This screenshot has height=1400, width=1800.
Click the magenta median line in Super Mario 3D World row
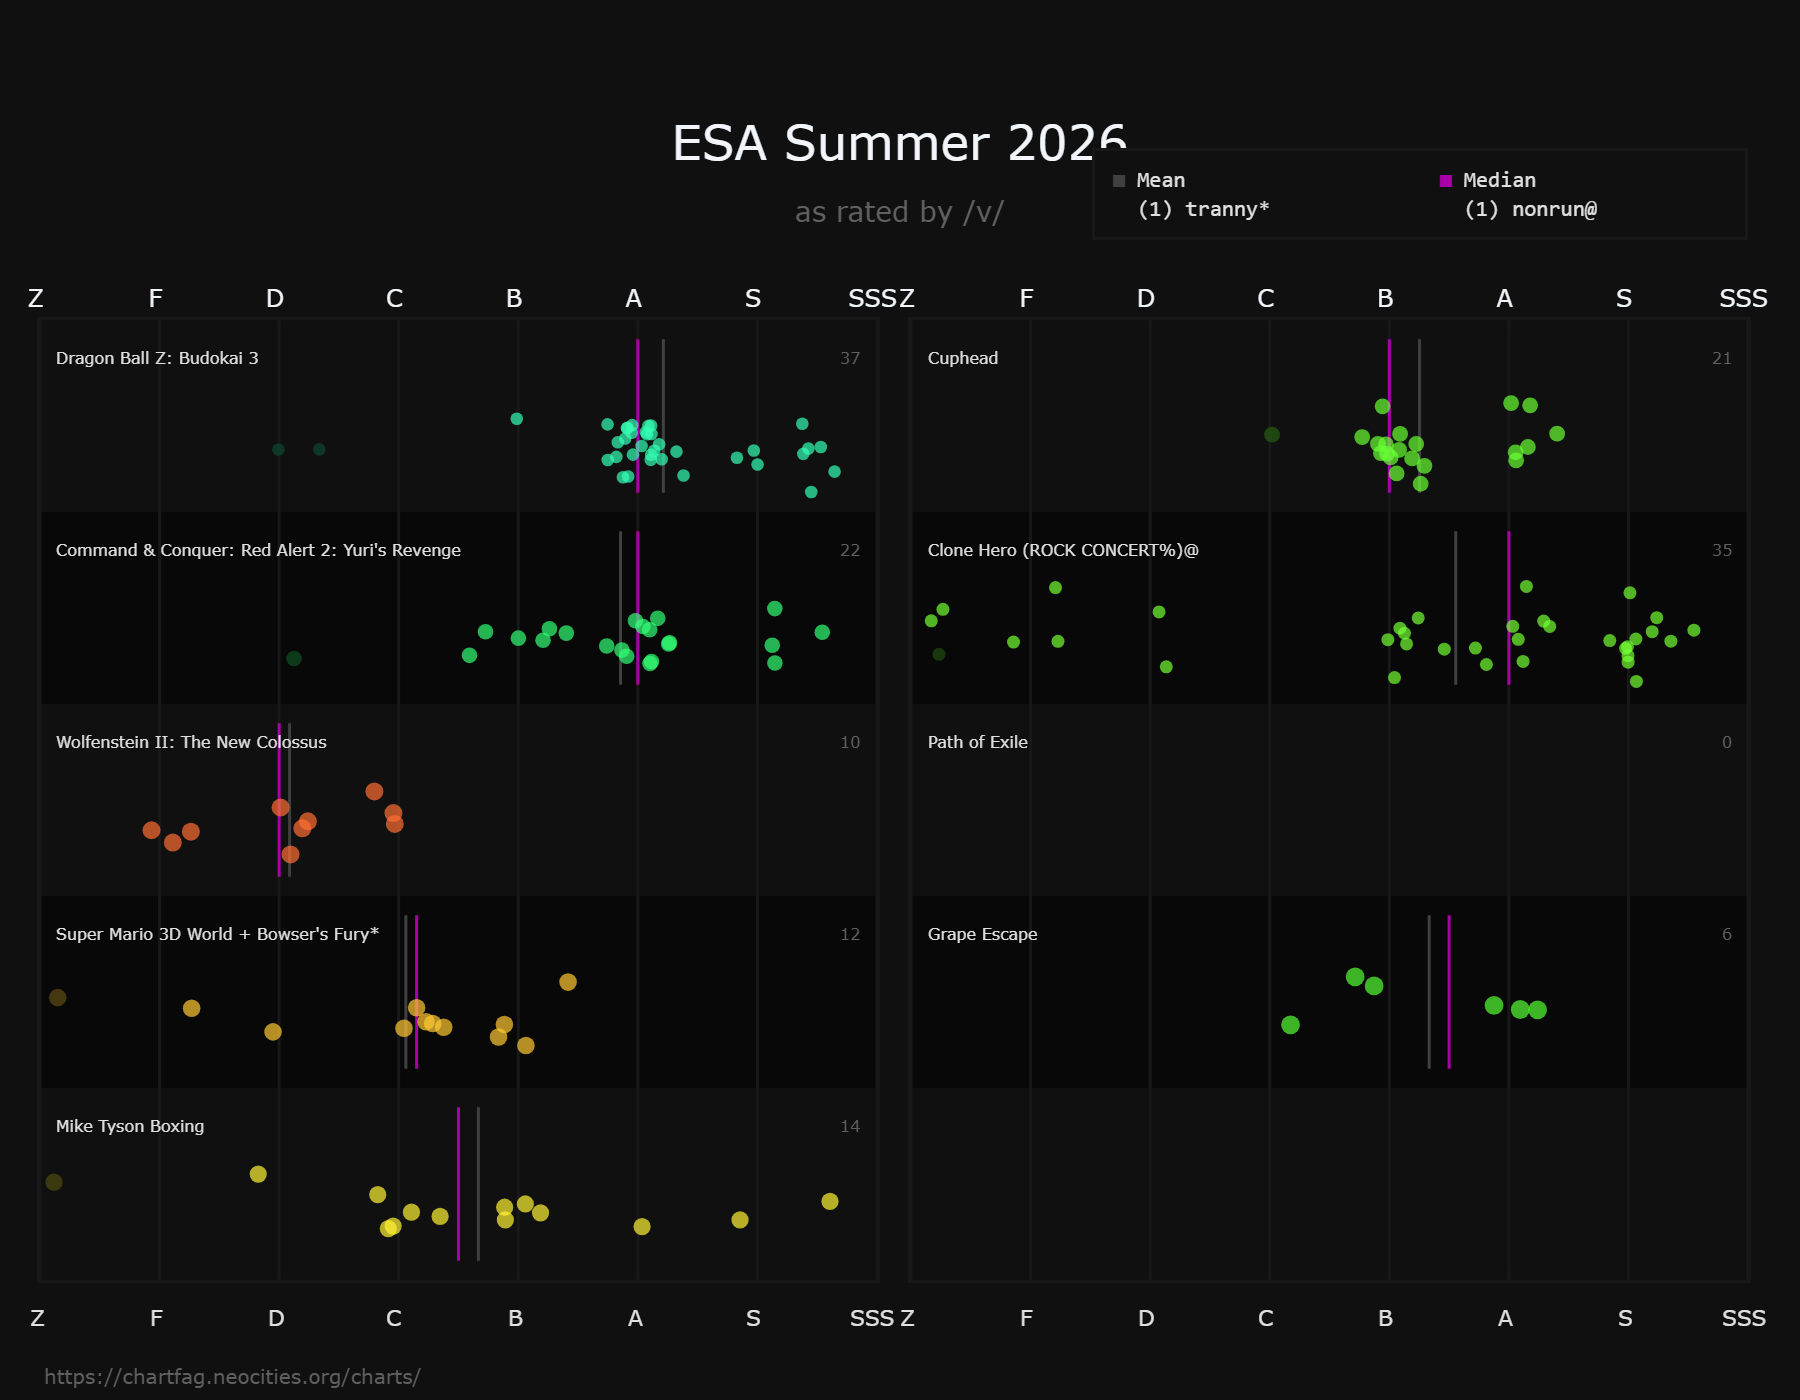pyautogui.click(x=416, y=992)
